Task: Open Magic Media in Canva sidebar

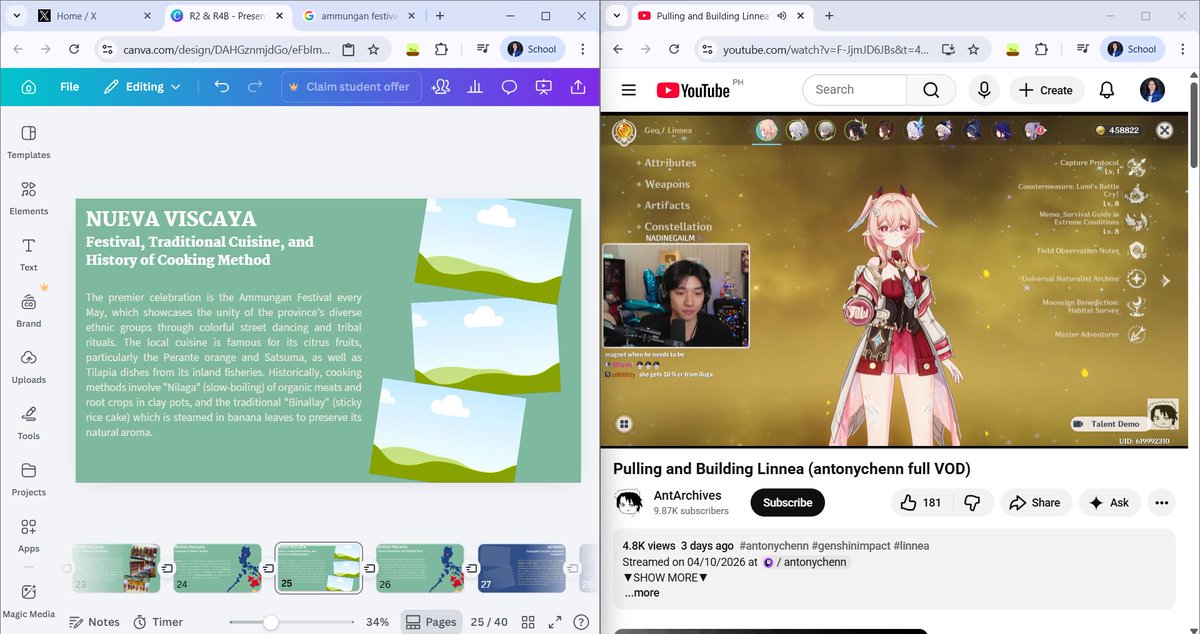Action: coord(28,600)
